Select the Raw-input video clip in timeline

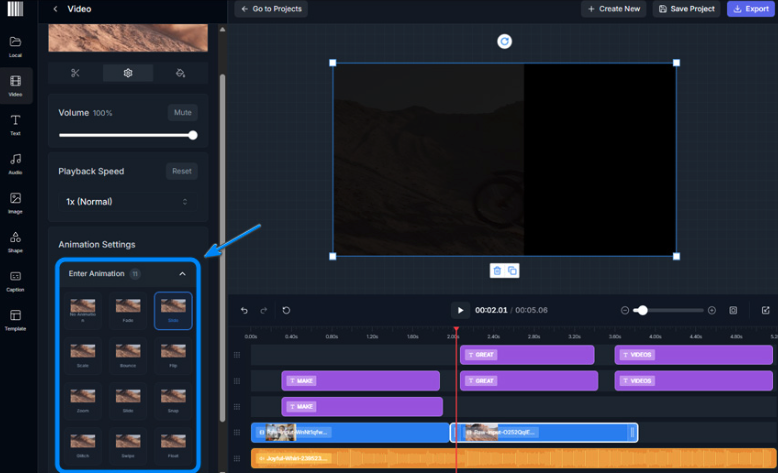tap(544, 432)
